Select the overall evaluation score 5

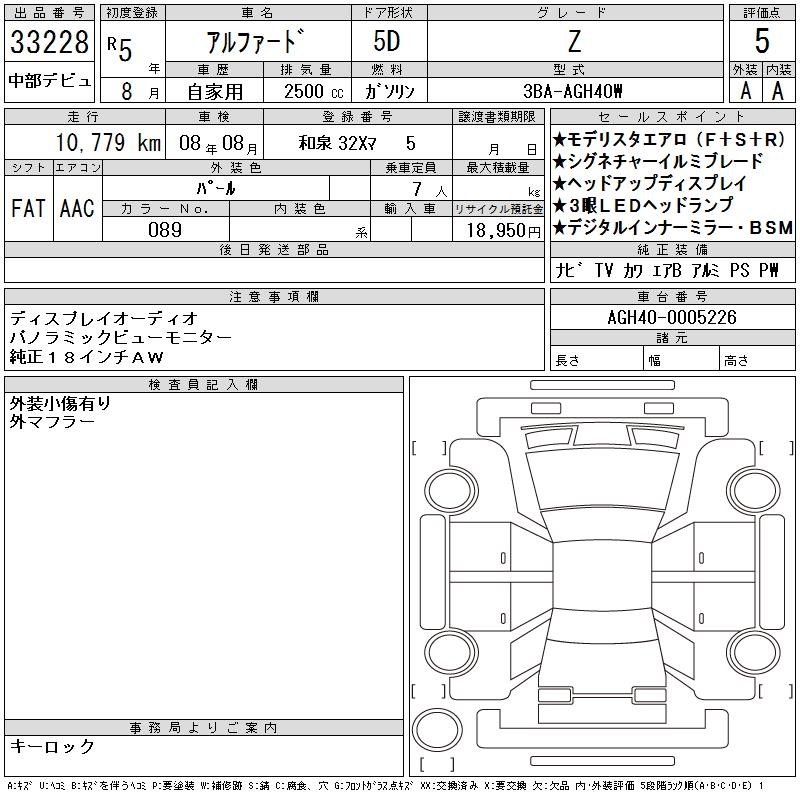pos(762,42)
